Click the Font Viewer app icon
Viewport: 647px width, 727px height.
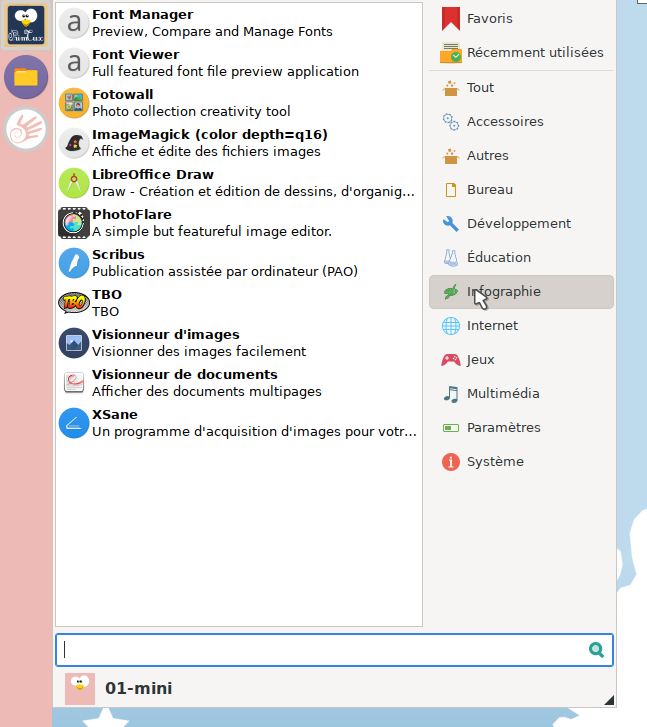pyautogui.click(x=74, y=63)
